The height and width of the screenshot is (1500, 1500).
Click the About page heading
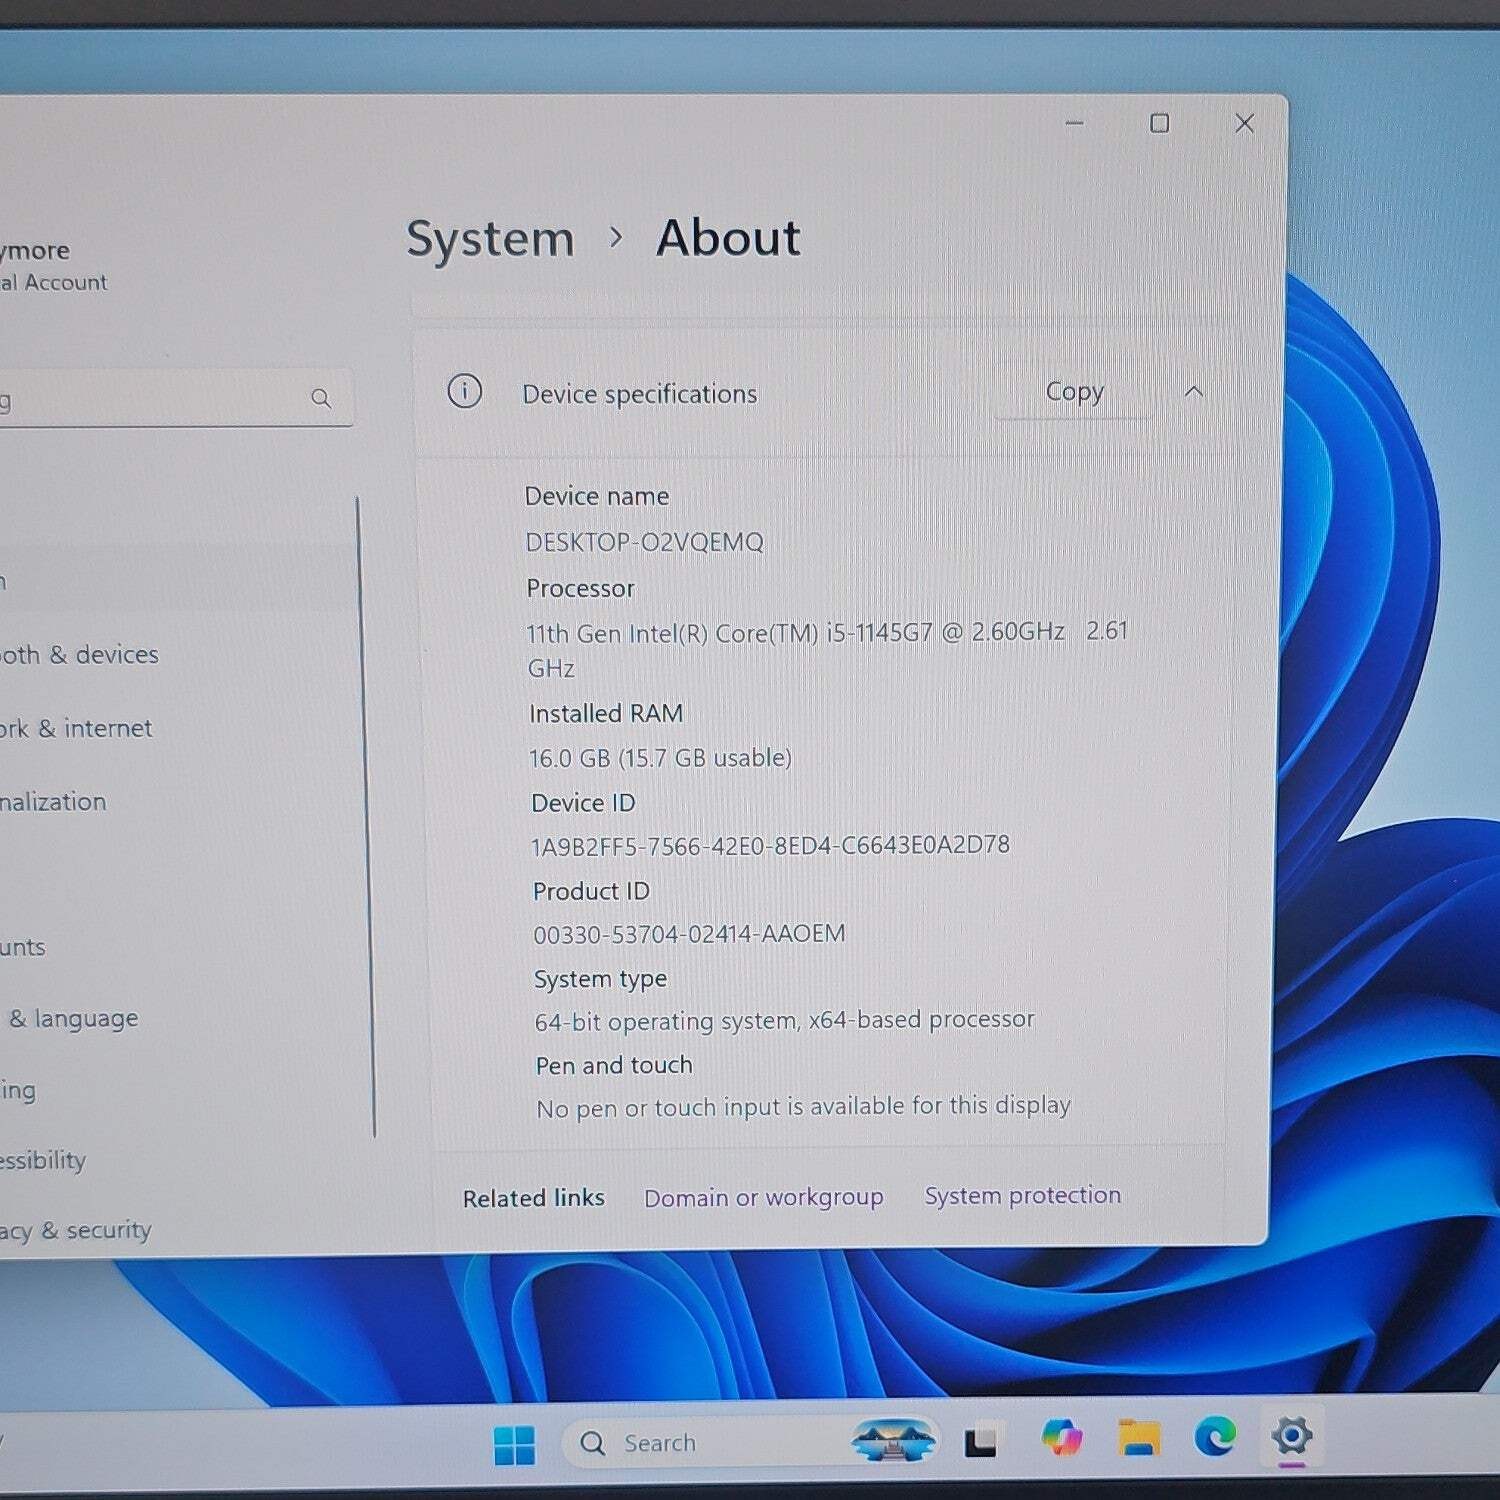[x=728, y=238]
